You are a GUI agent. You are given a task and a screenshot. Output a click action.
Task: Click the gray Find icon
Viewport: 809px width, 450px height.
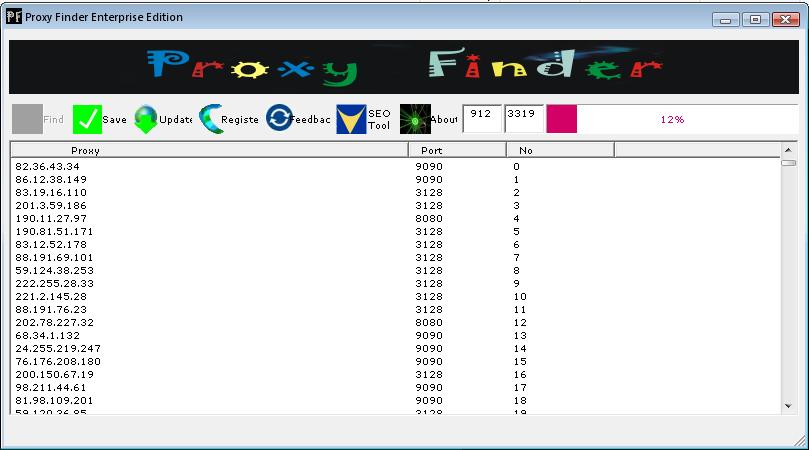(x=27, y=119)
